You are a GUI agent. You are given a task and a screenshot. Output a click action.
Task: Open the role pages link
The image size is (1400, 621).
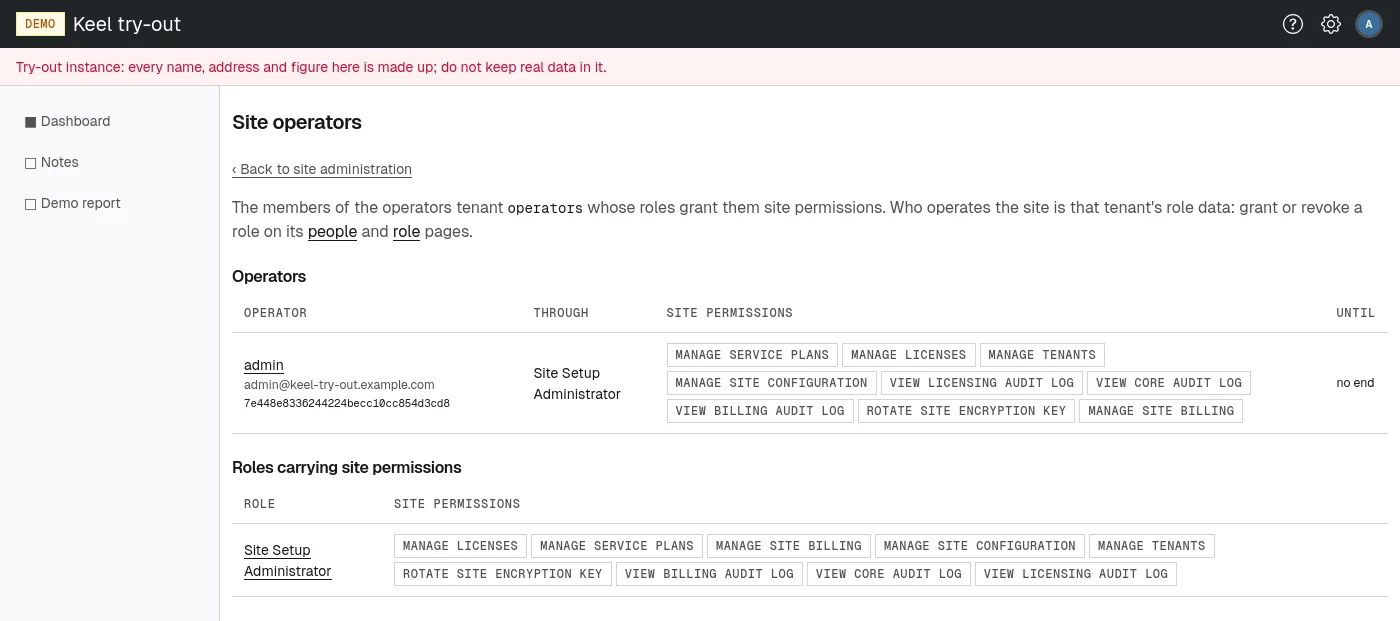click(406, 231)
